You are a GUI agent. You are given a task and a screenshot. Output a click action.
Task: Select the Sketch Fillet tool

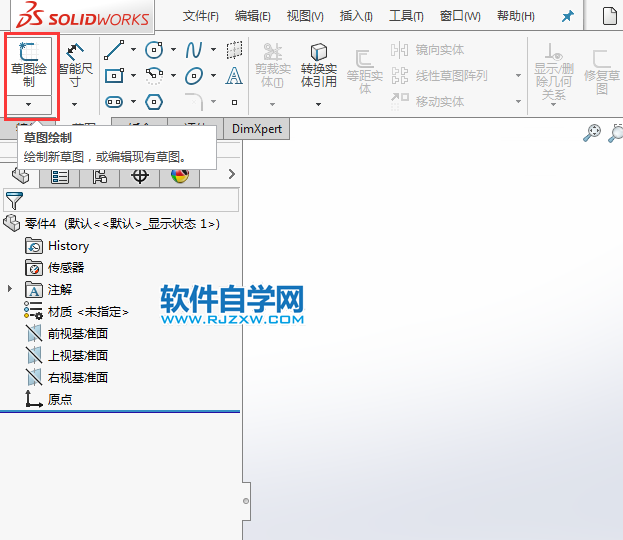pos(194,102)
